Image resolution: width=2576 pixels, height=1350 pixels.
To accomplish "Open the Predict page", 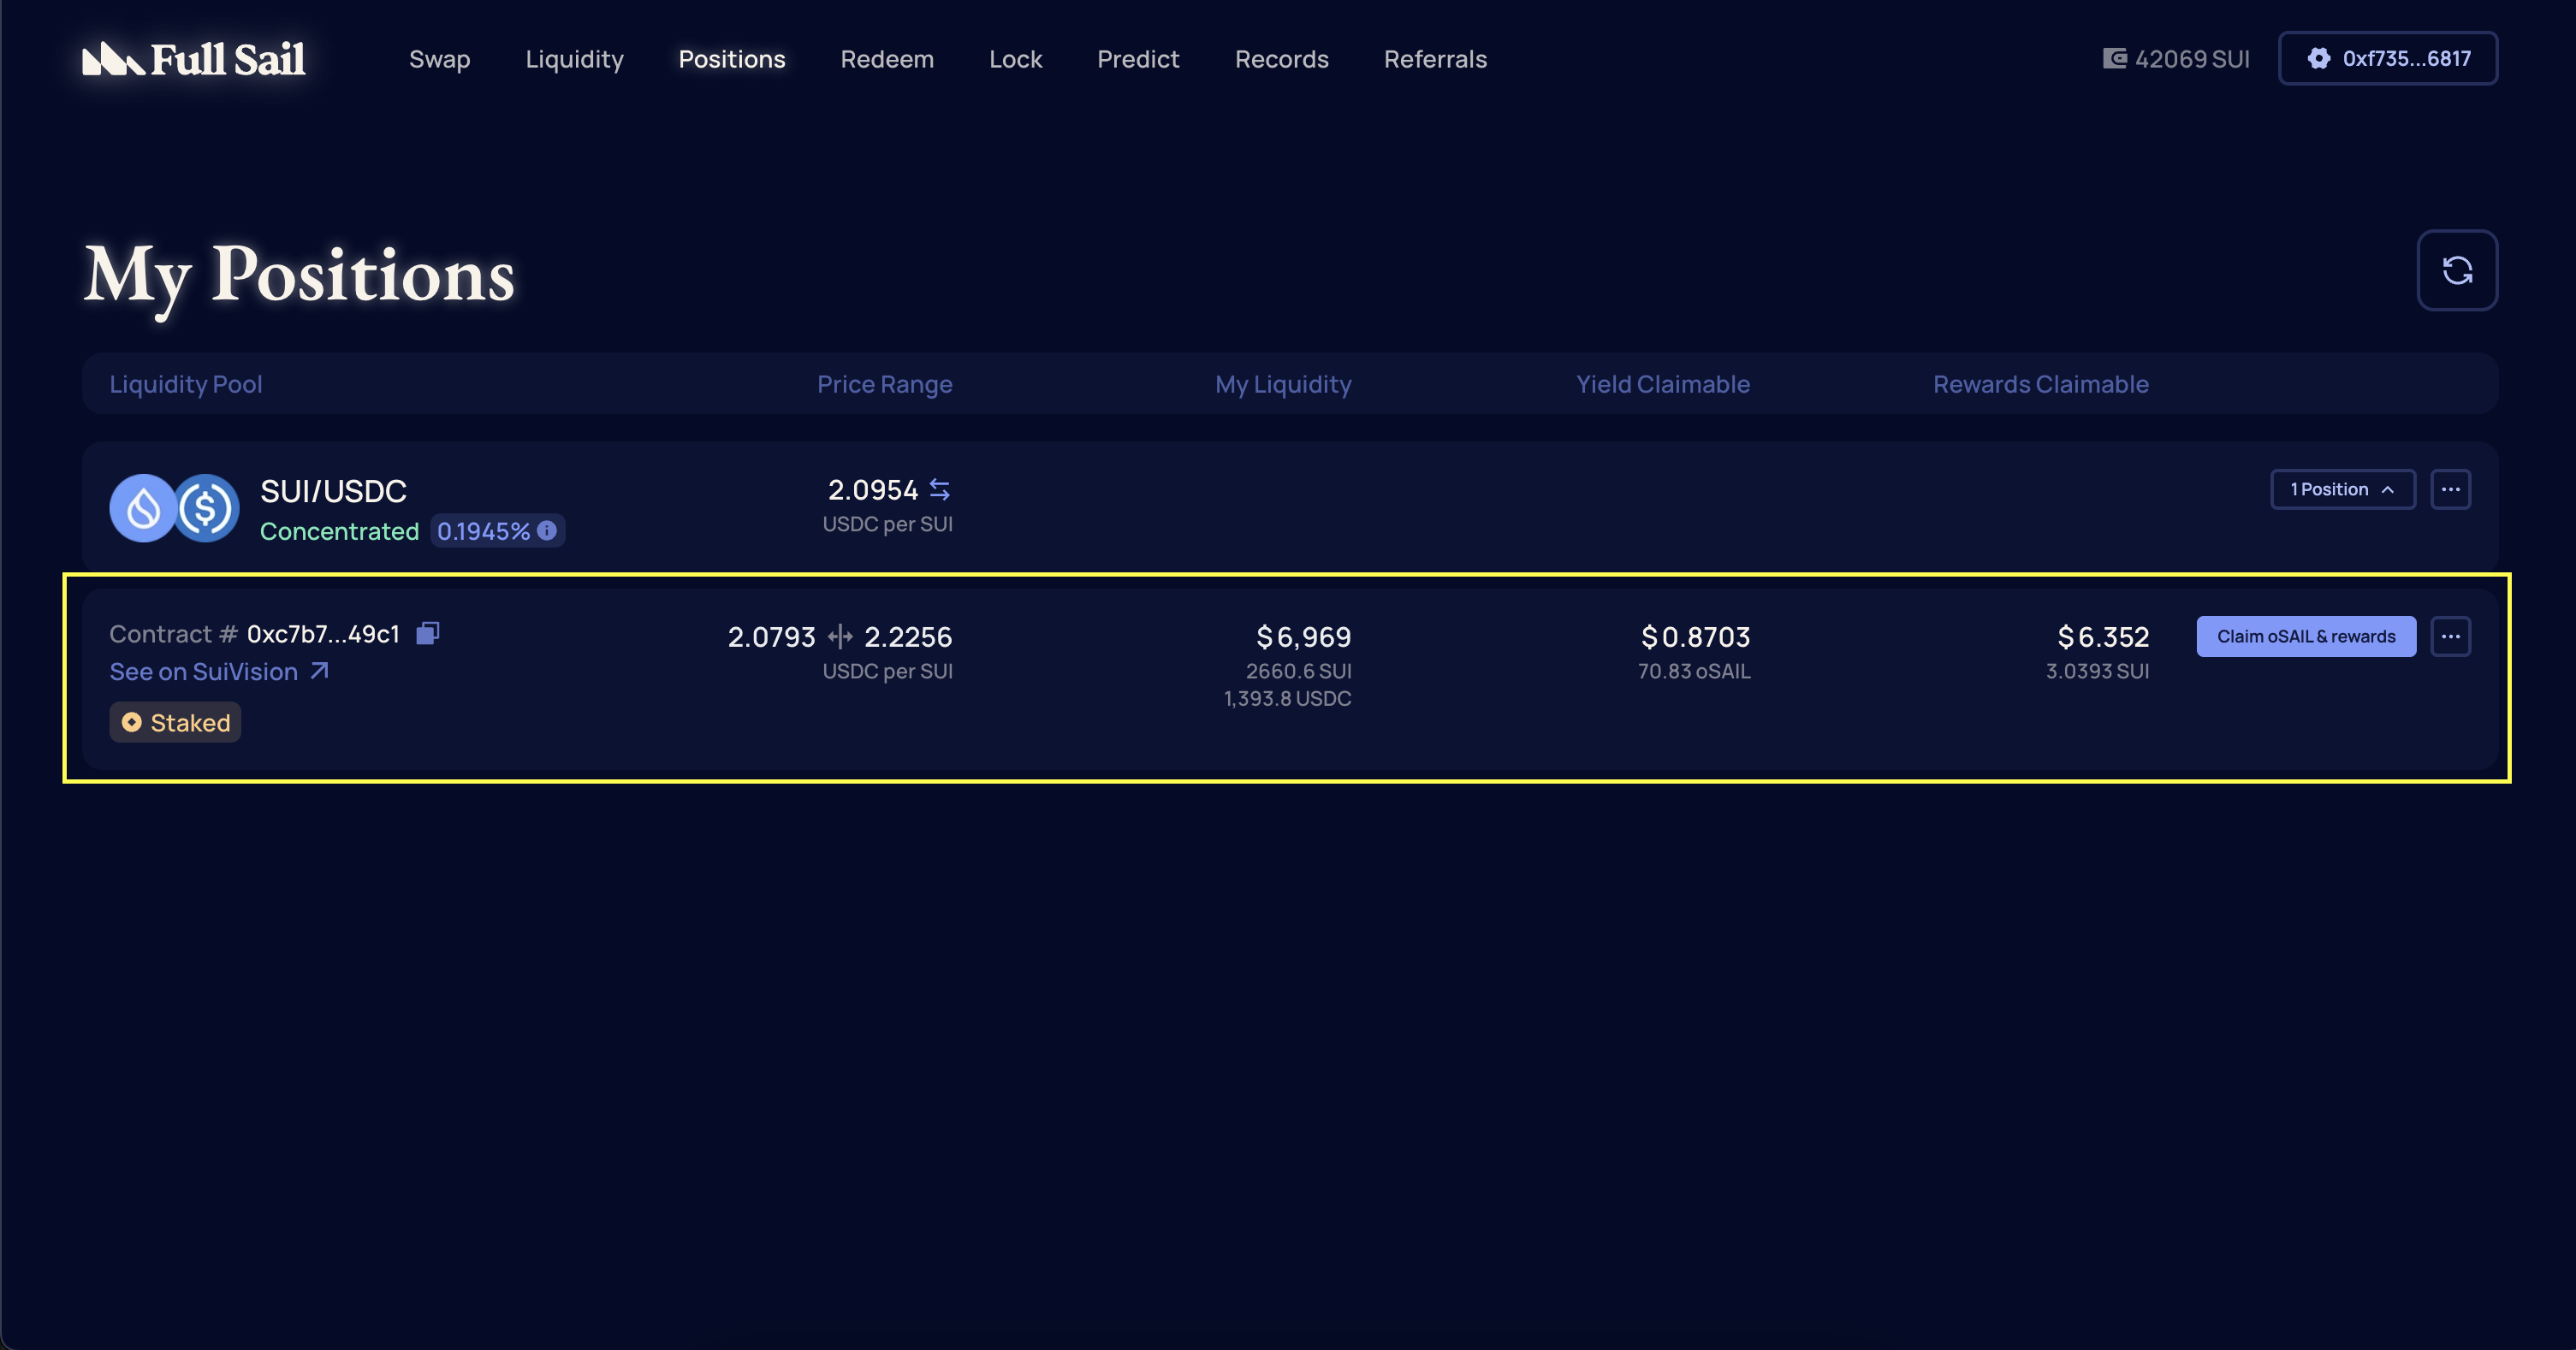I will pyautogui.click(x=1138, y=59).
